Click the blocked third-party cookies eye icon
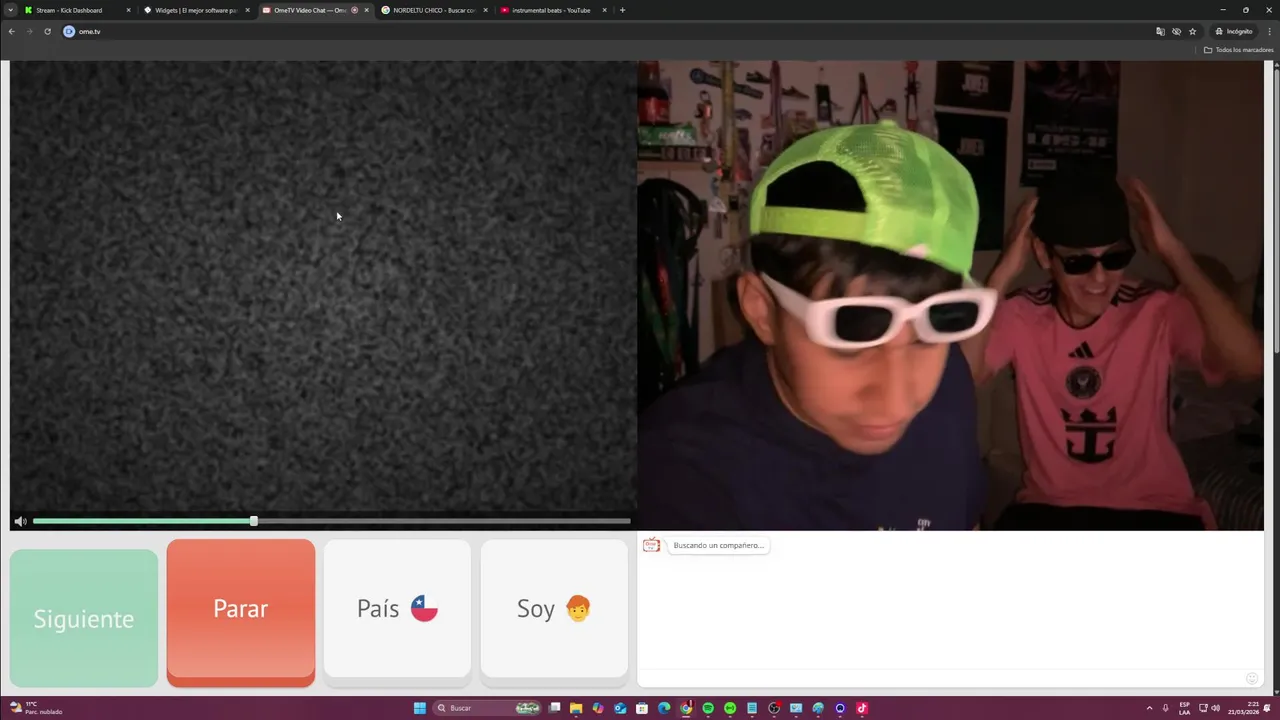This screenshot has width=1280, height=720. click(1176, 31)
